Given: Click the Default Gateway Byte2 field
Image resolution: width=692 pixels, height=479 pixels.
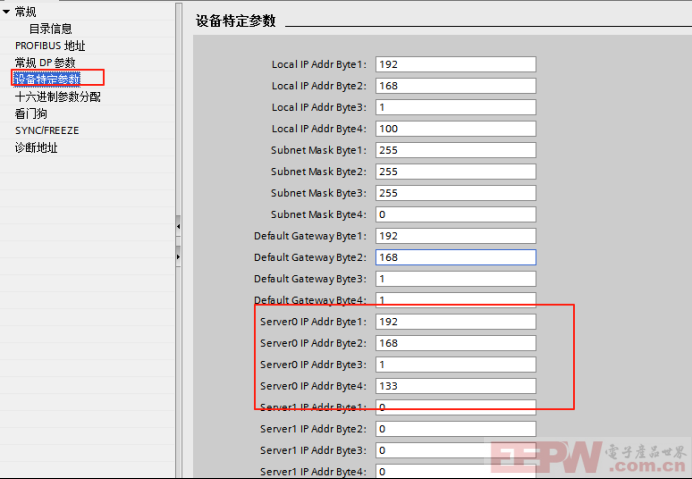Looking at the screenshot, I should [456, 257].
